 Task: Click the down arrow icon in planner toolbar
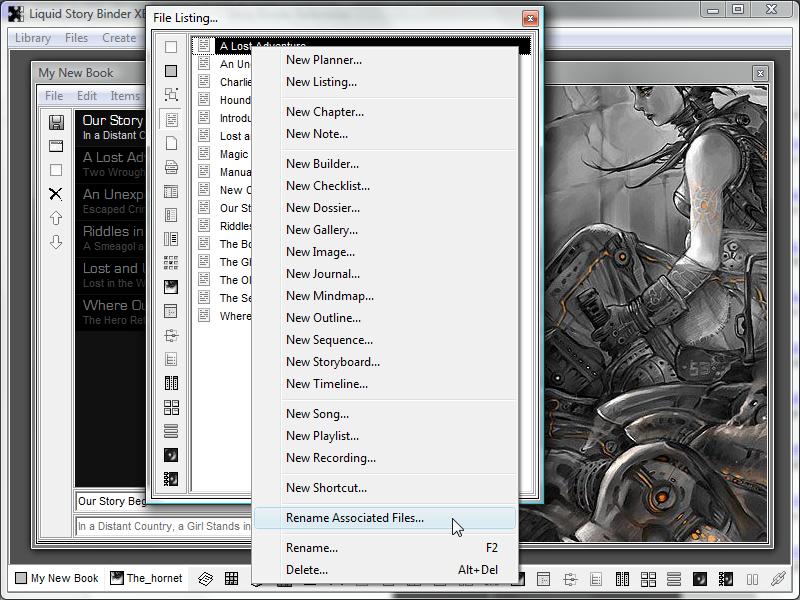tap(56, 242)
